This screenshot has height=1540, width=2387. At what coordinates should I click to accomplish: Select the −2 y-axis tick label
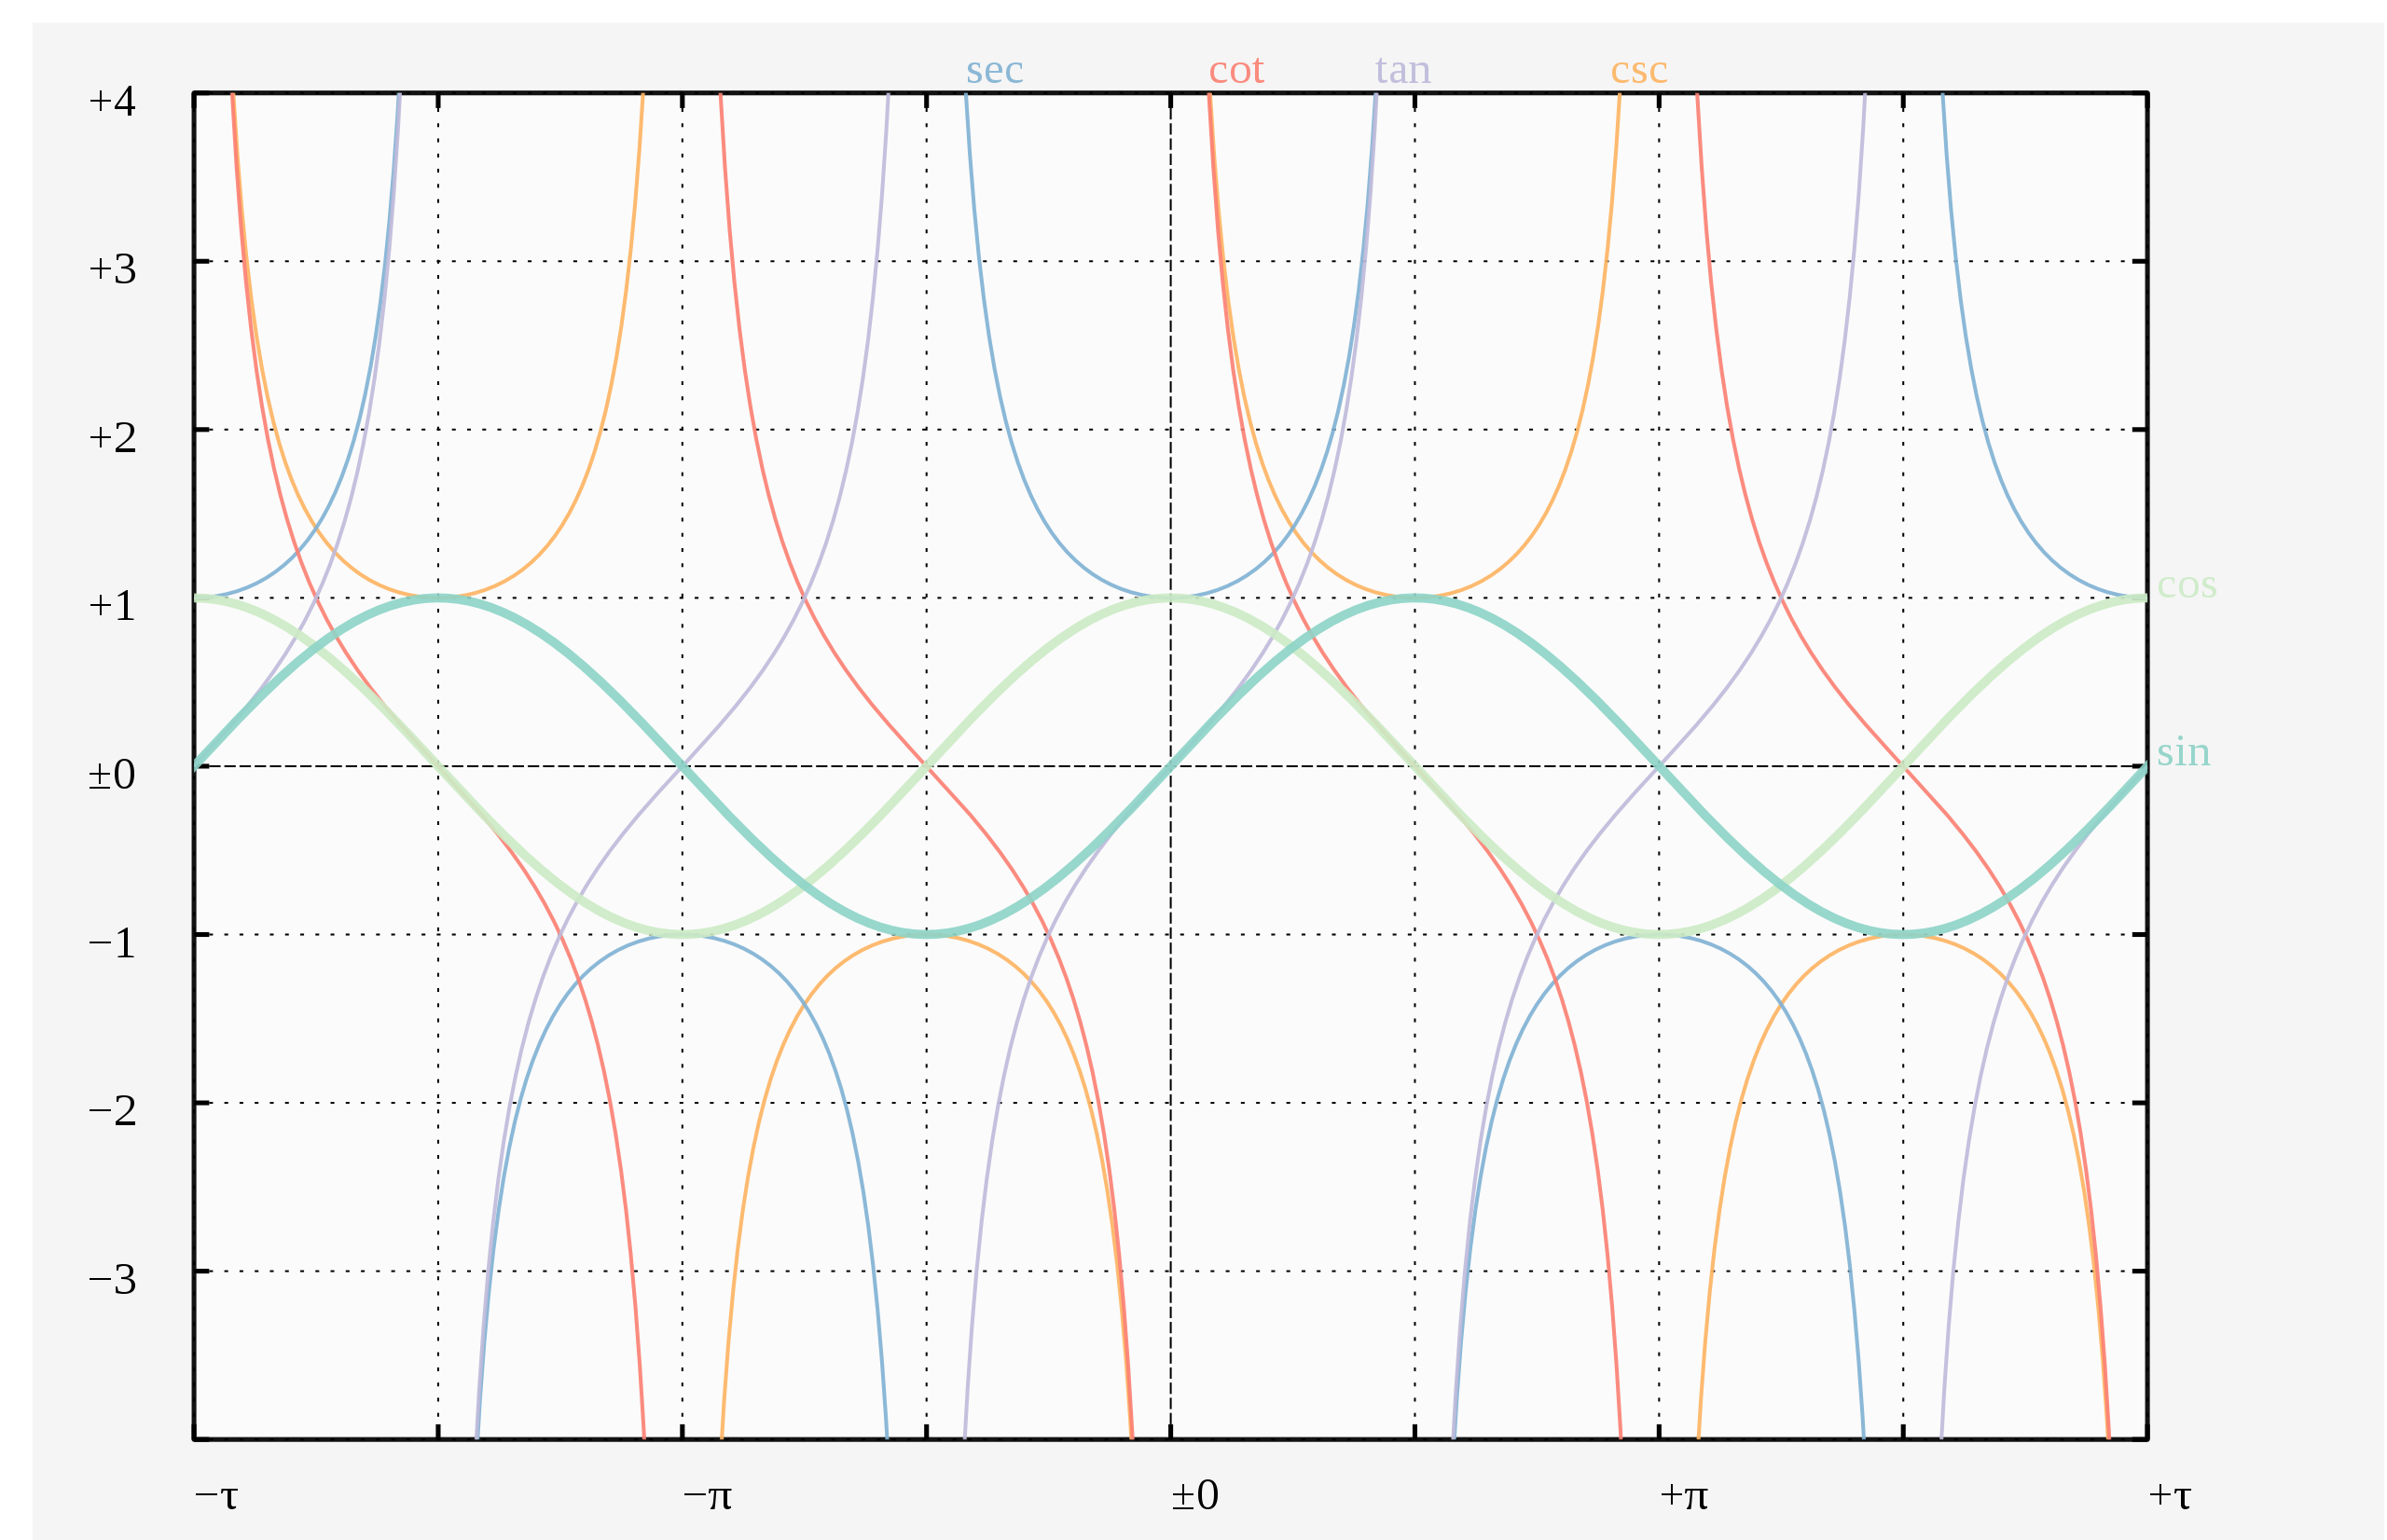112,1111
